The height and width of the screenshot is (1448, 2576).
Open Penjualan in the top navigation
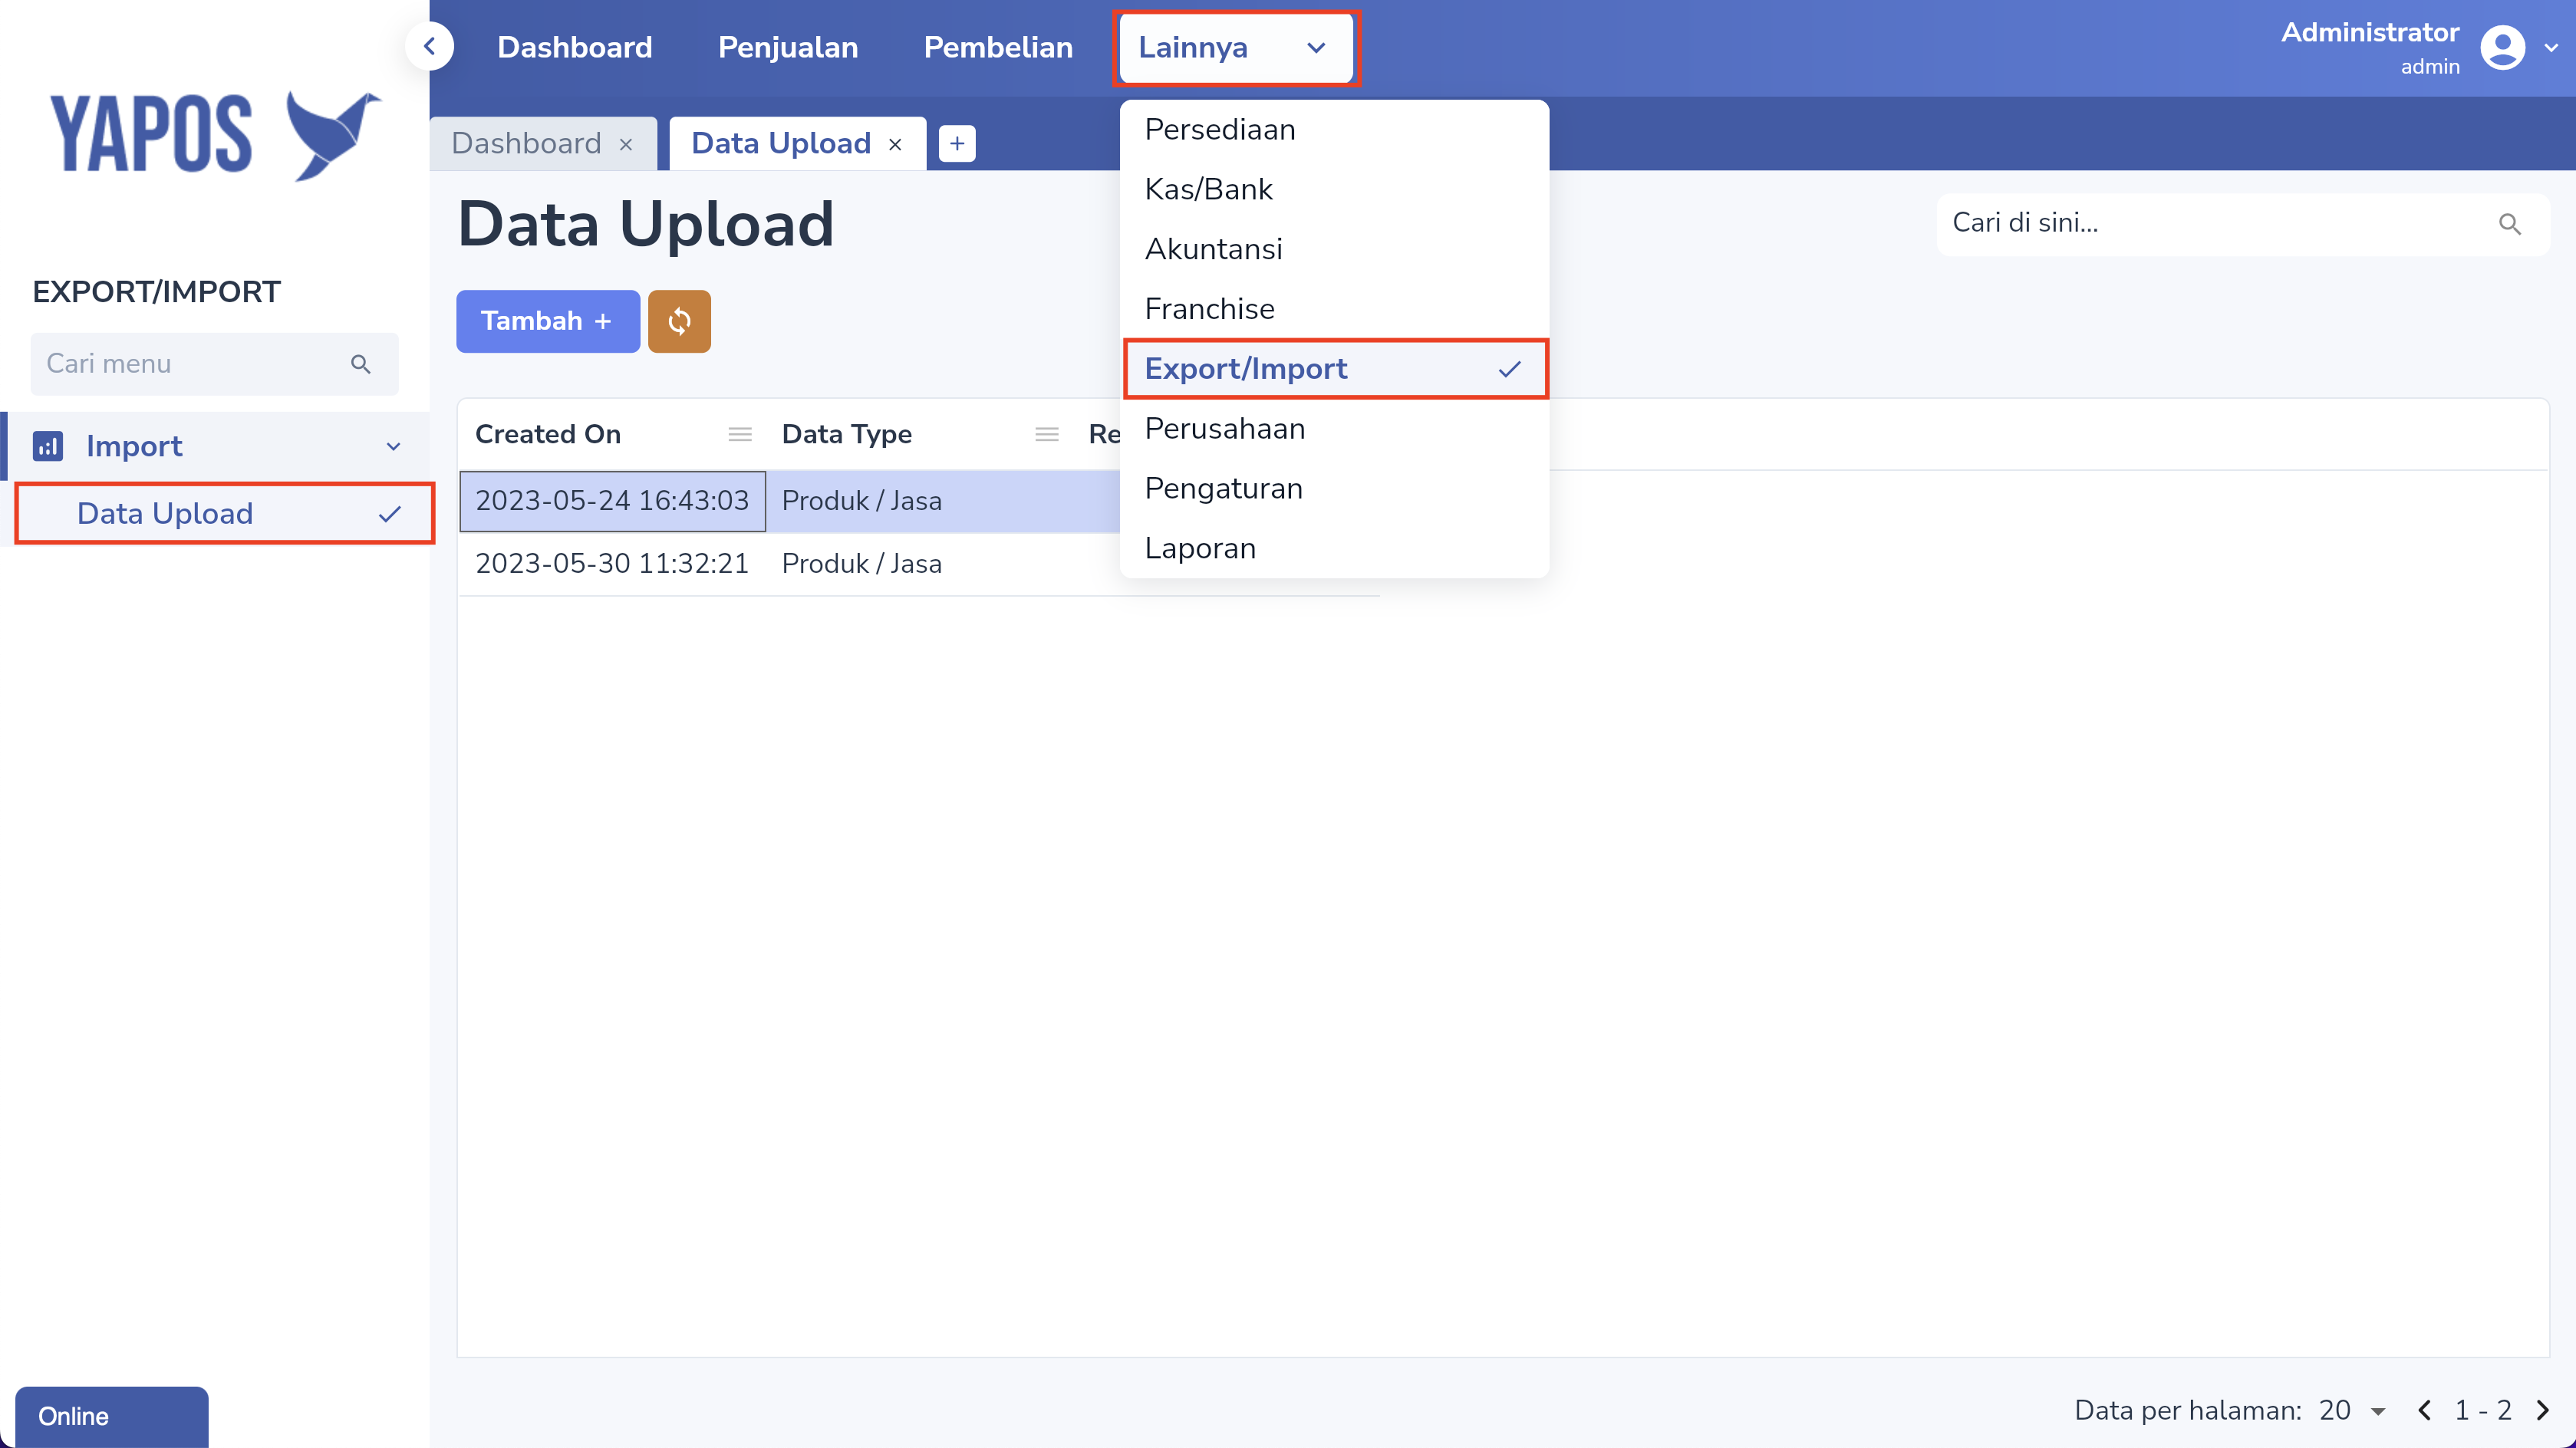point(788,47)
